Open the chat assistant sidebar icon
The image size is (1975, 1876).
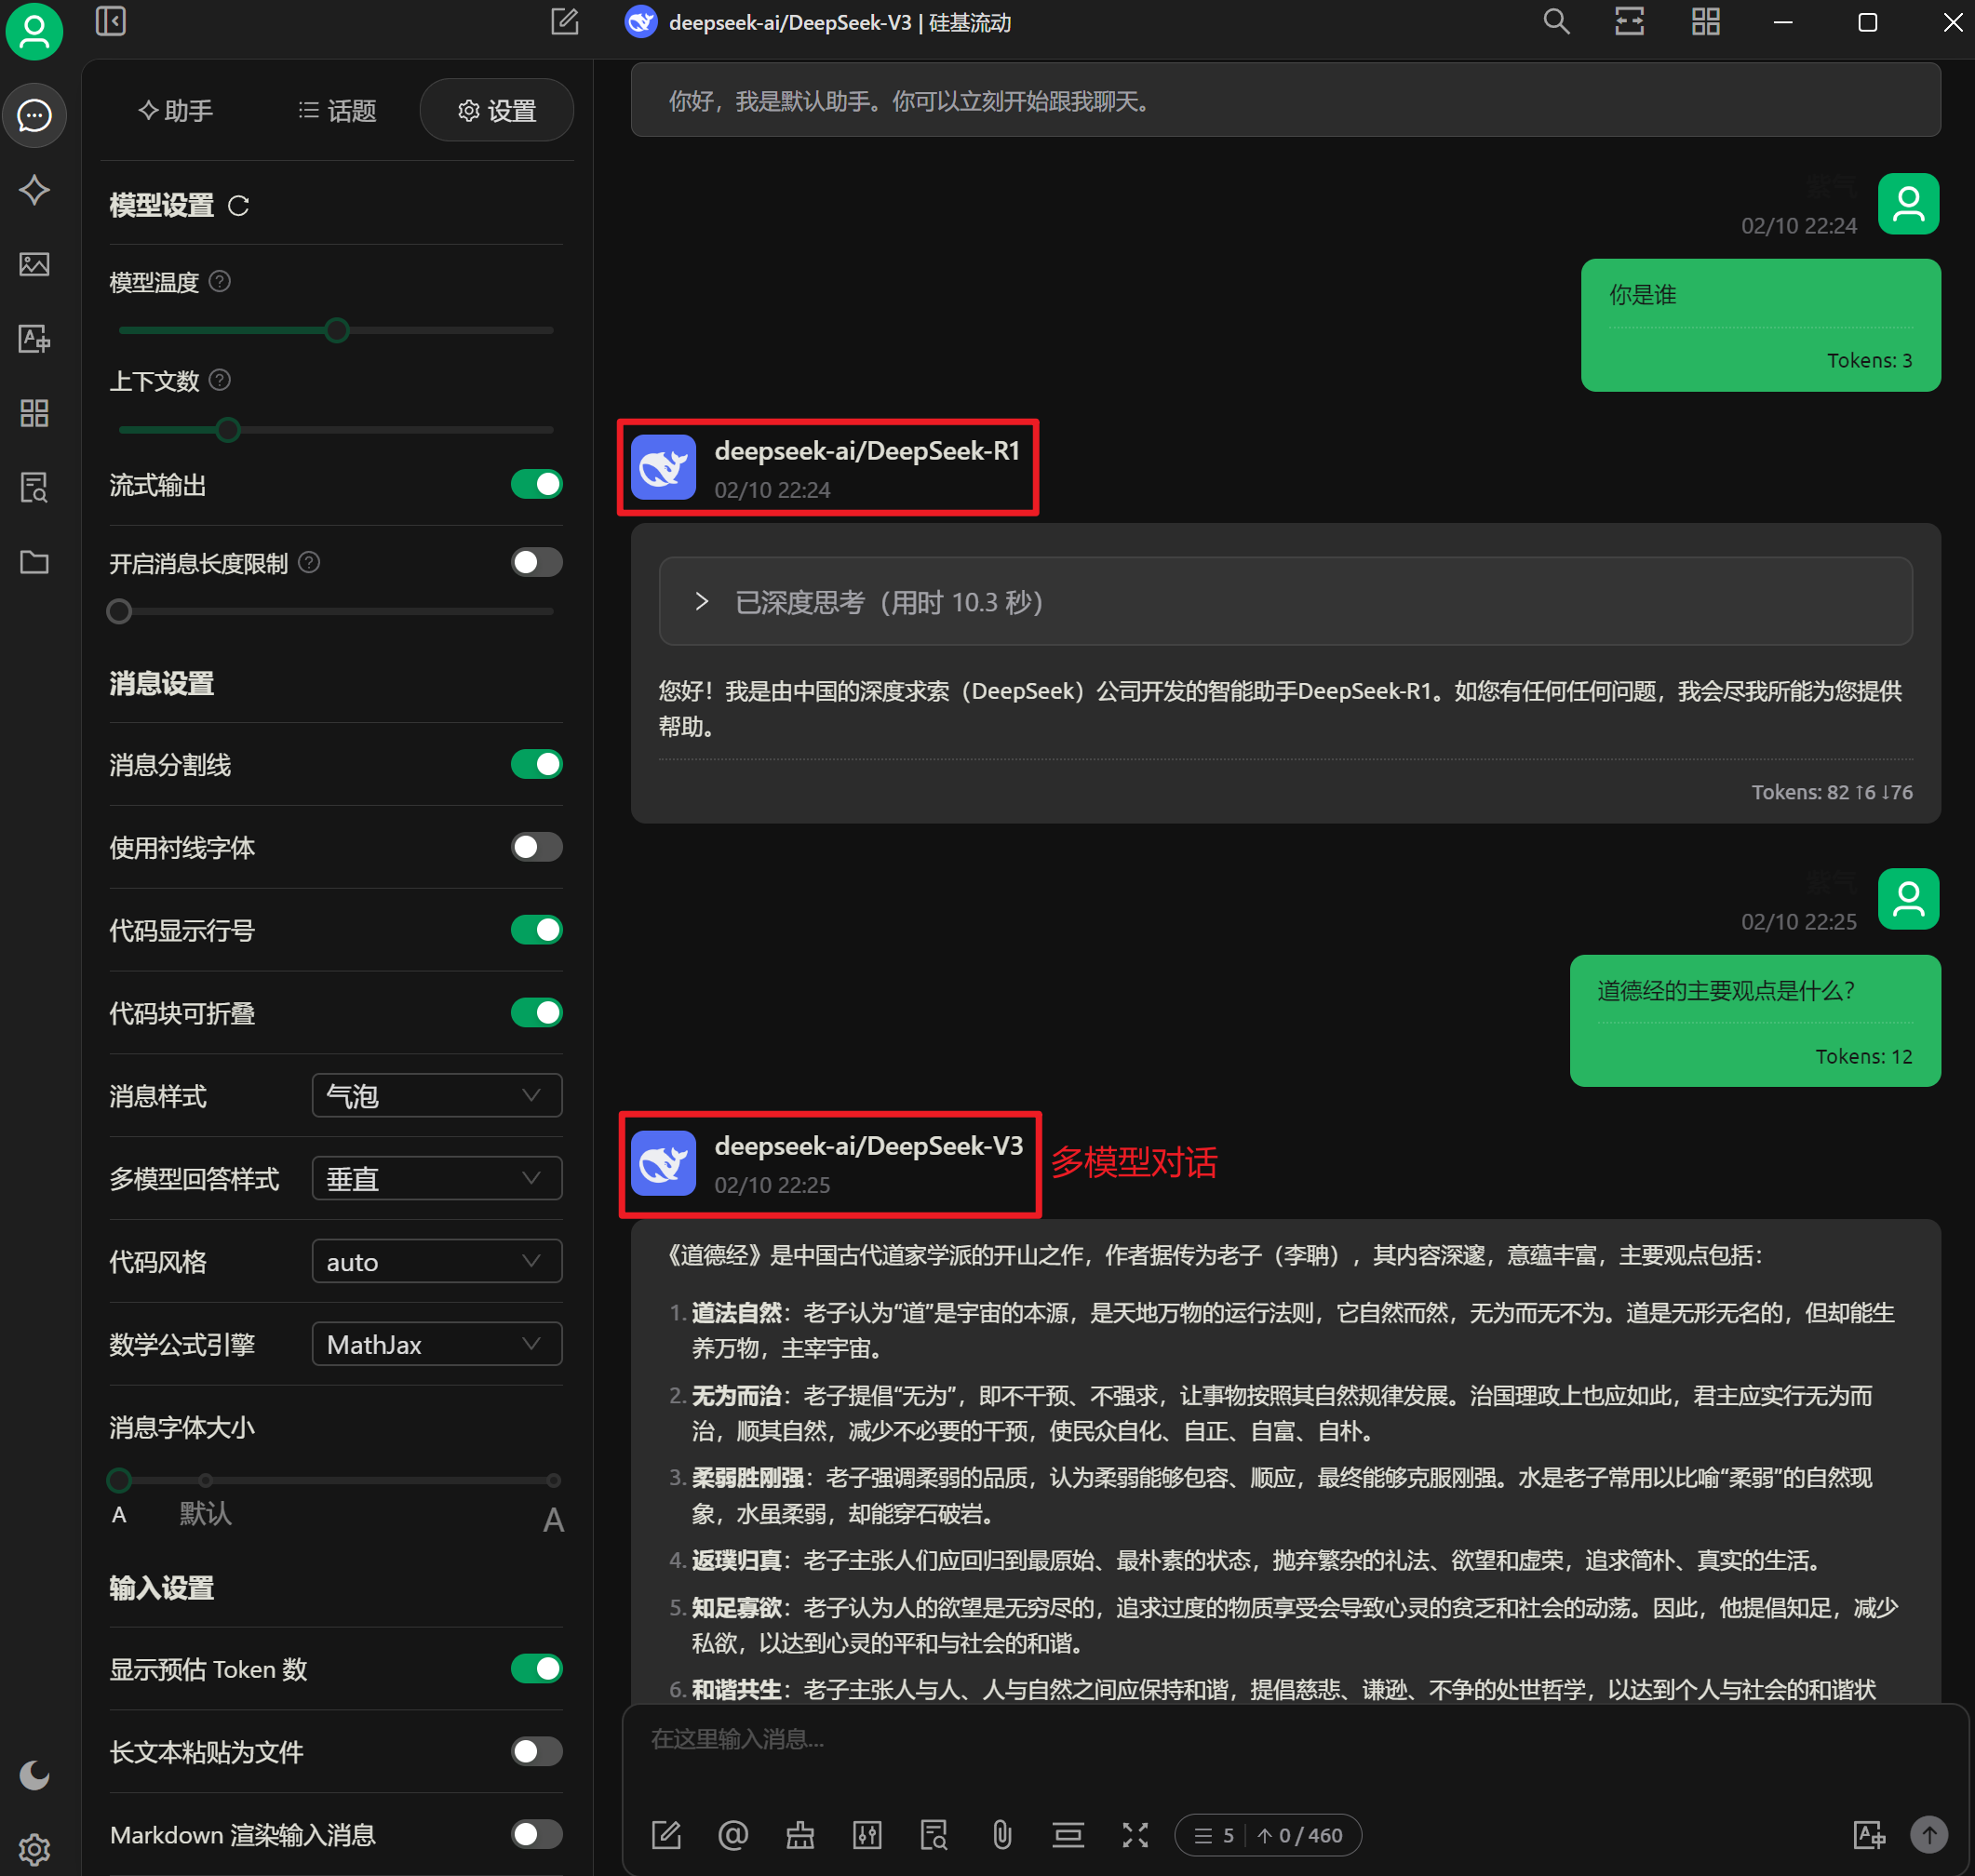click(x=35, y=116)
